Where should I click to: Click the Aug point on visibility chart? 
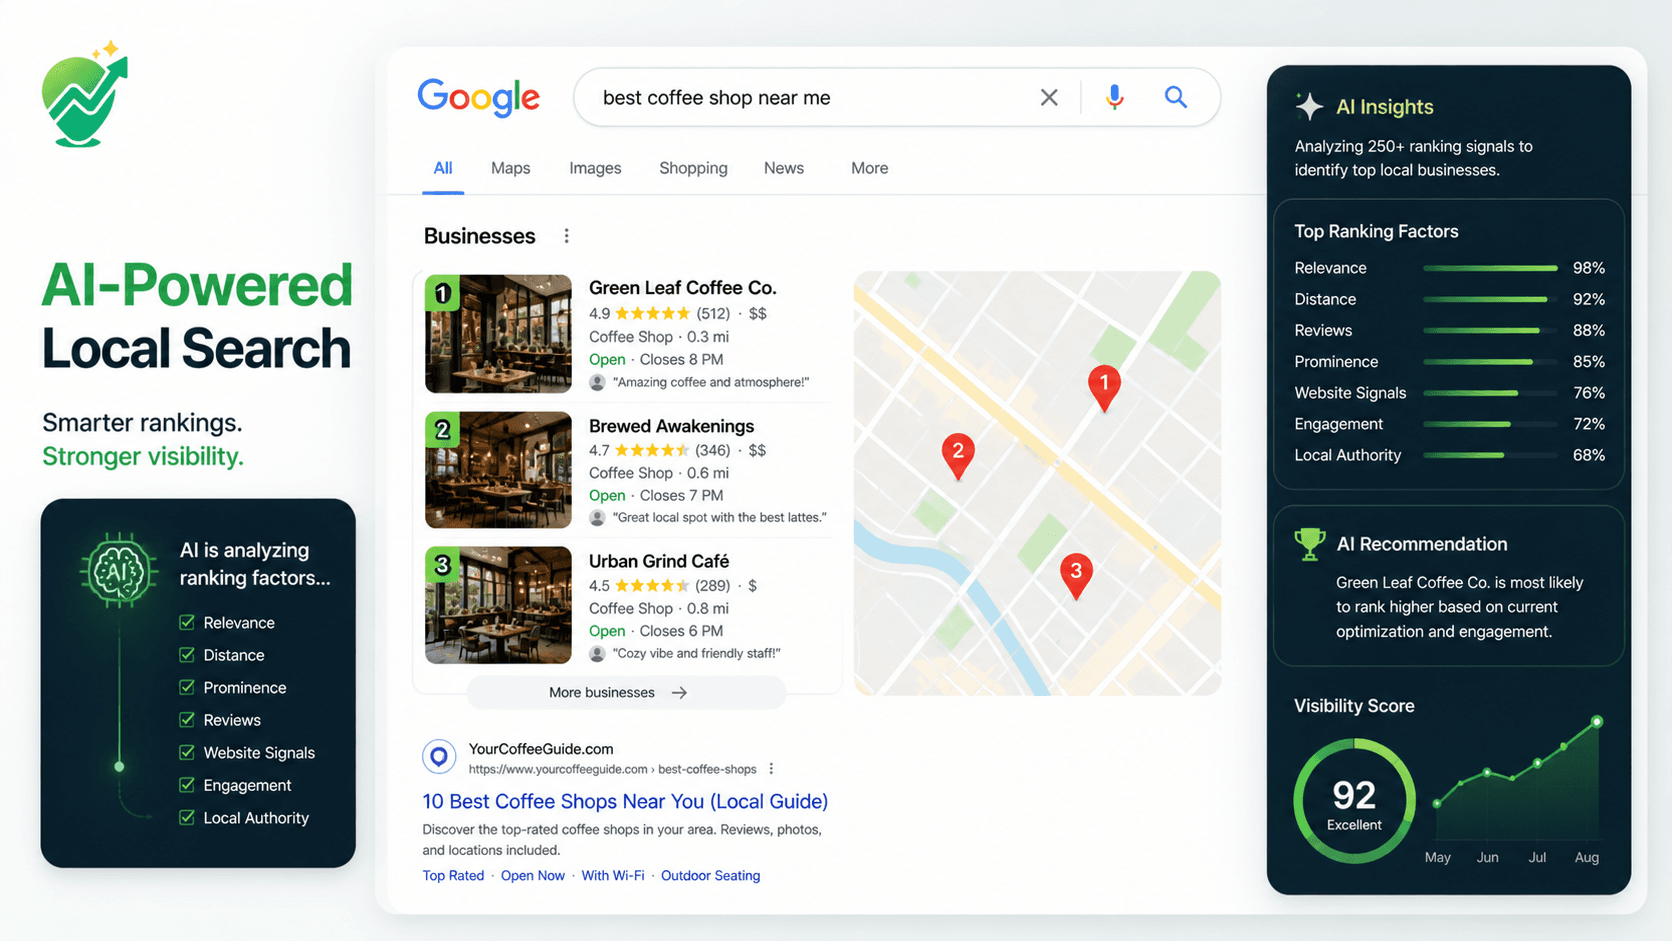click(1597, 721)
